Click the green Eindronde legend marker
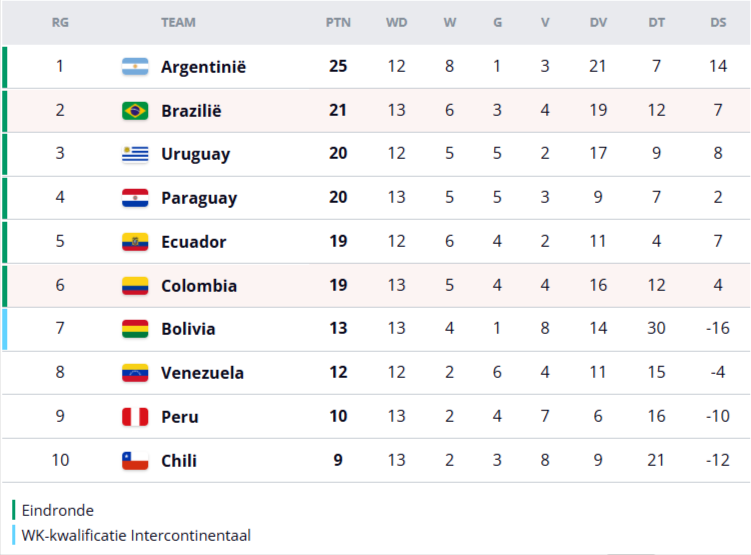The width and height of the screenshot is (751, 555). (15, 510)
